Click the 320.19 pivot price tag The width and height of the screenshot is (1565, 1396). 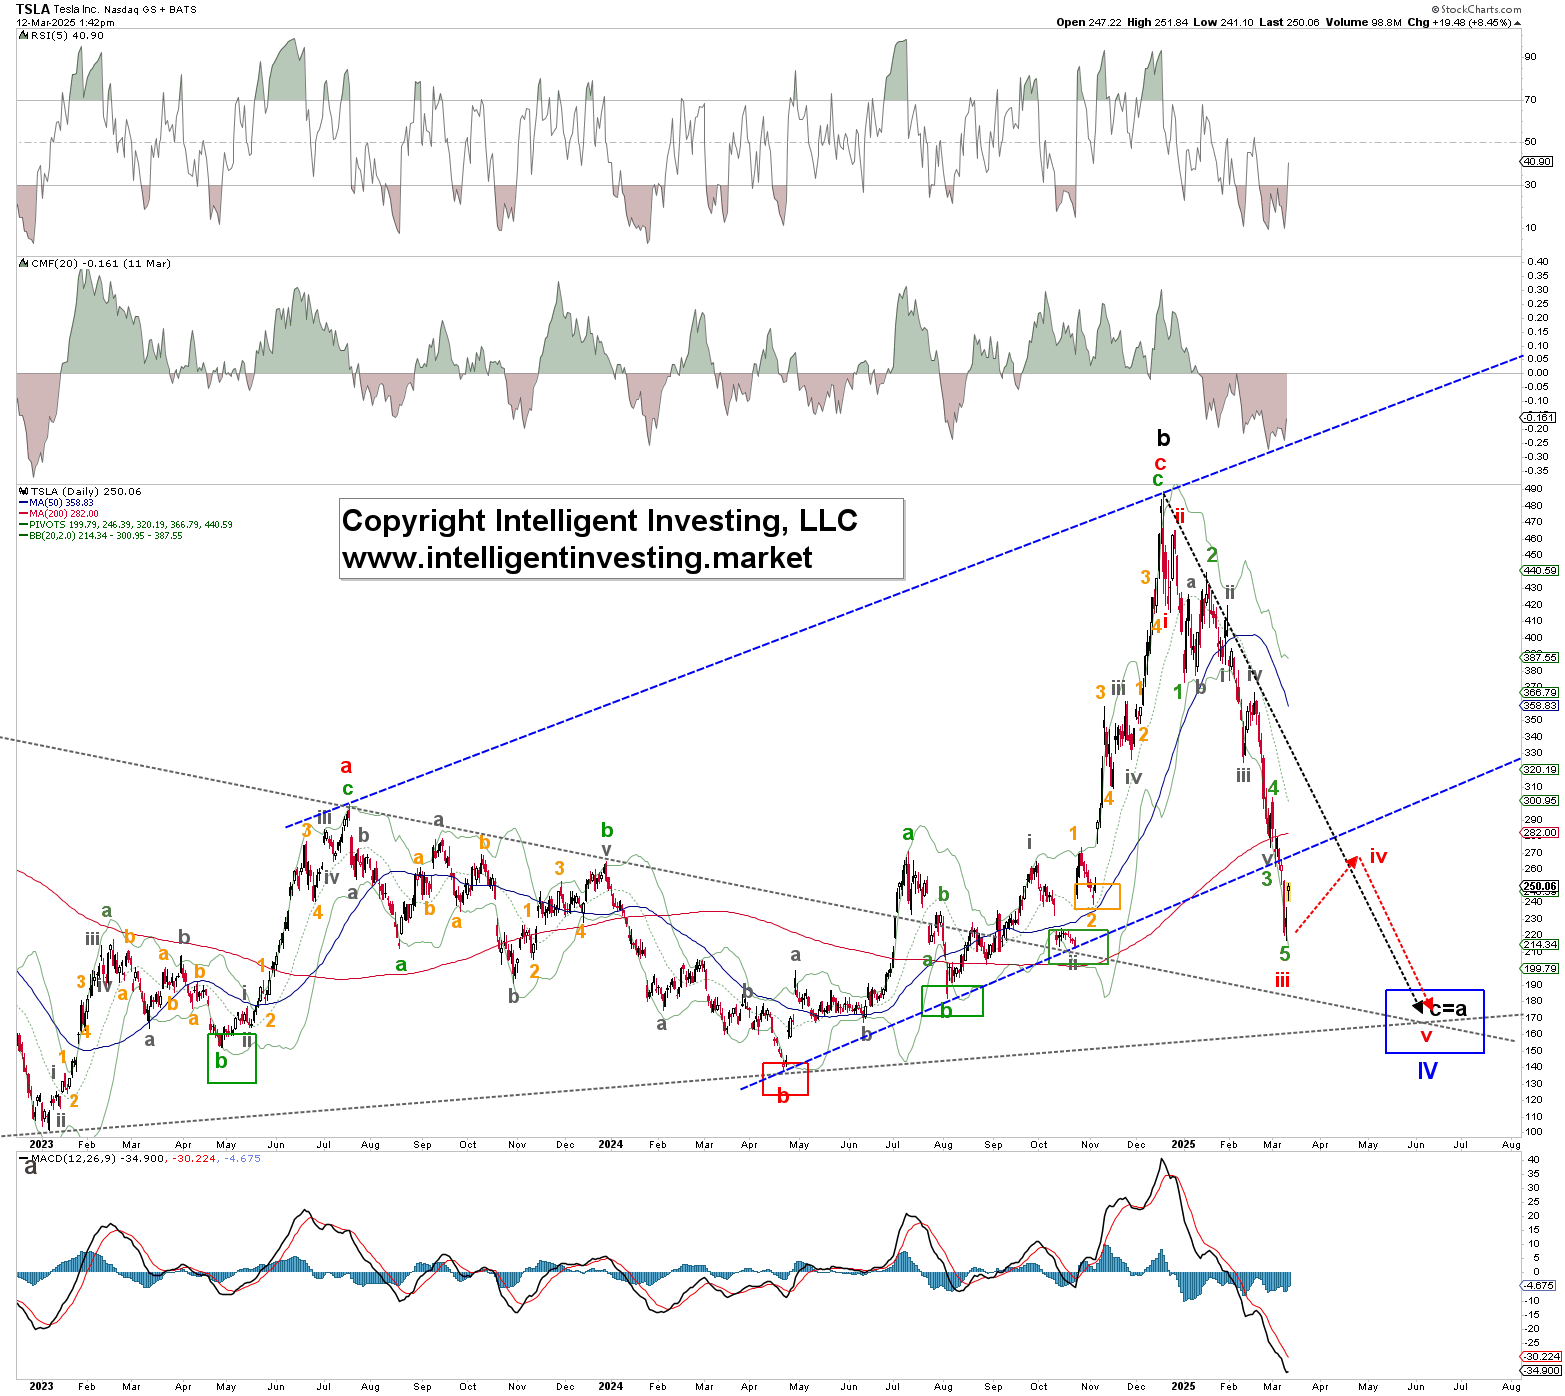point(1540,770)
